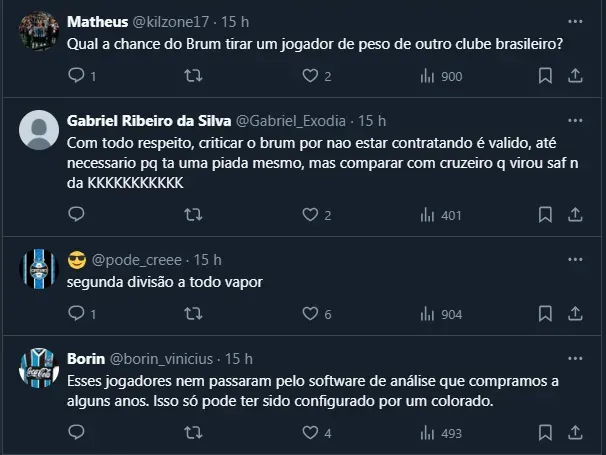Reply to Matheus's tweet
This screenshot has height=455, width=606.
tap(76, 76)
